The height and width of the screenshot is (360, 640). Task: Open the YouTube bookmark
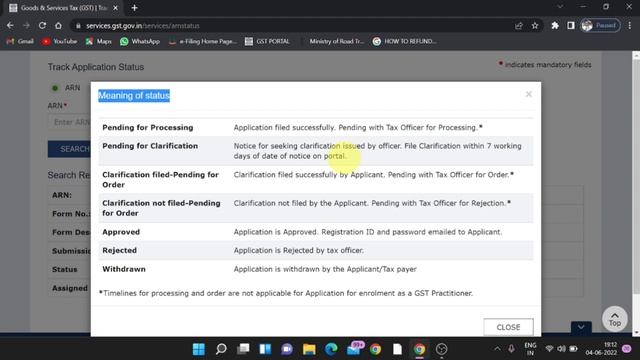click(60, 41)
